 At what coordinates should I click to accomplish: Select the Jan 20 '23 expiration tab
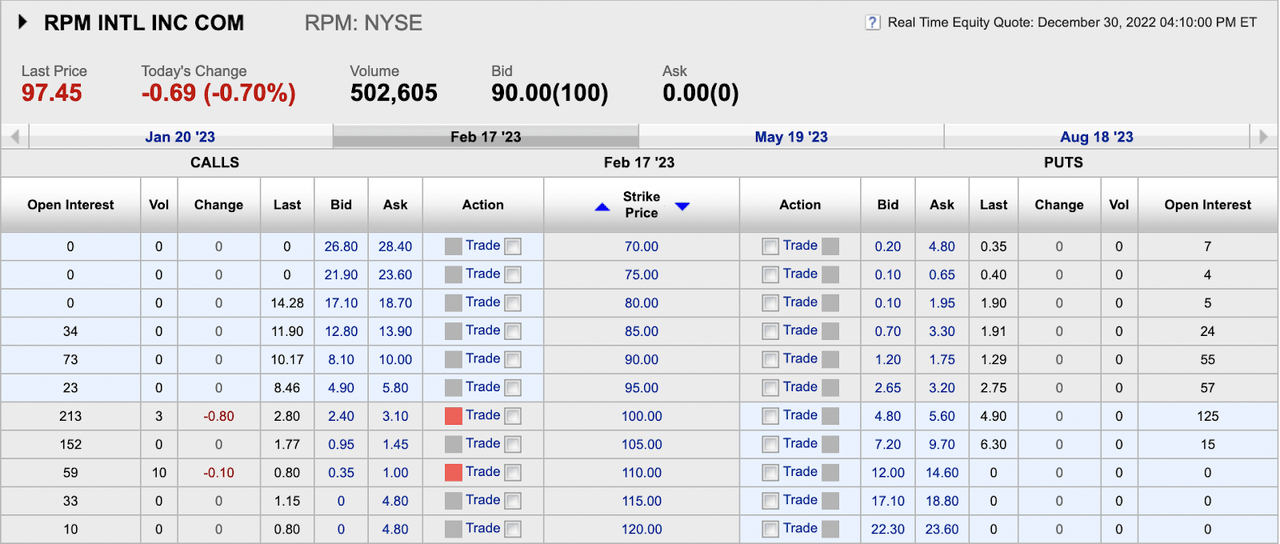click(180, 137)
